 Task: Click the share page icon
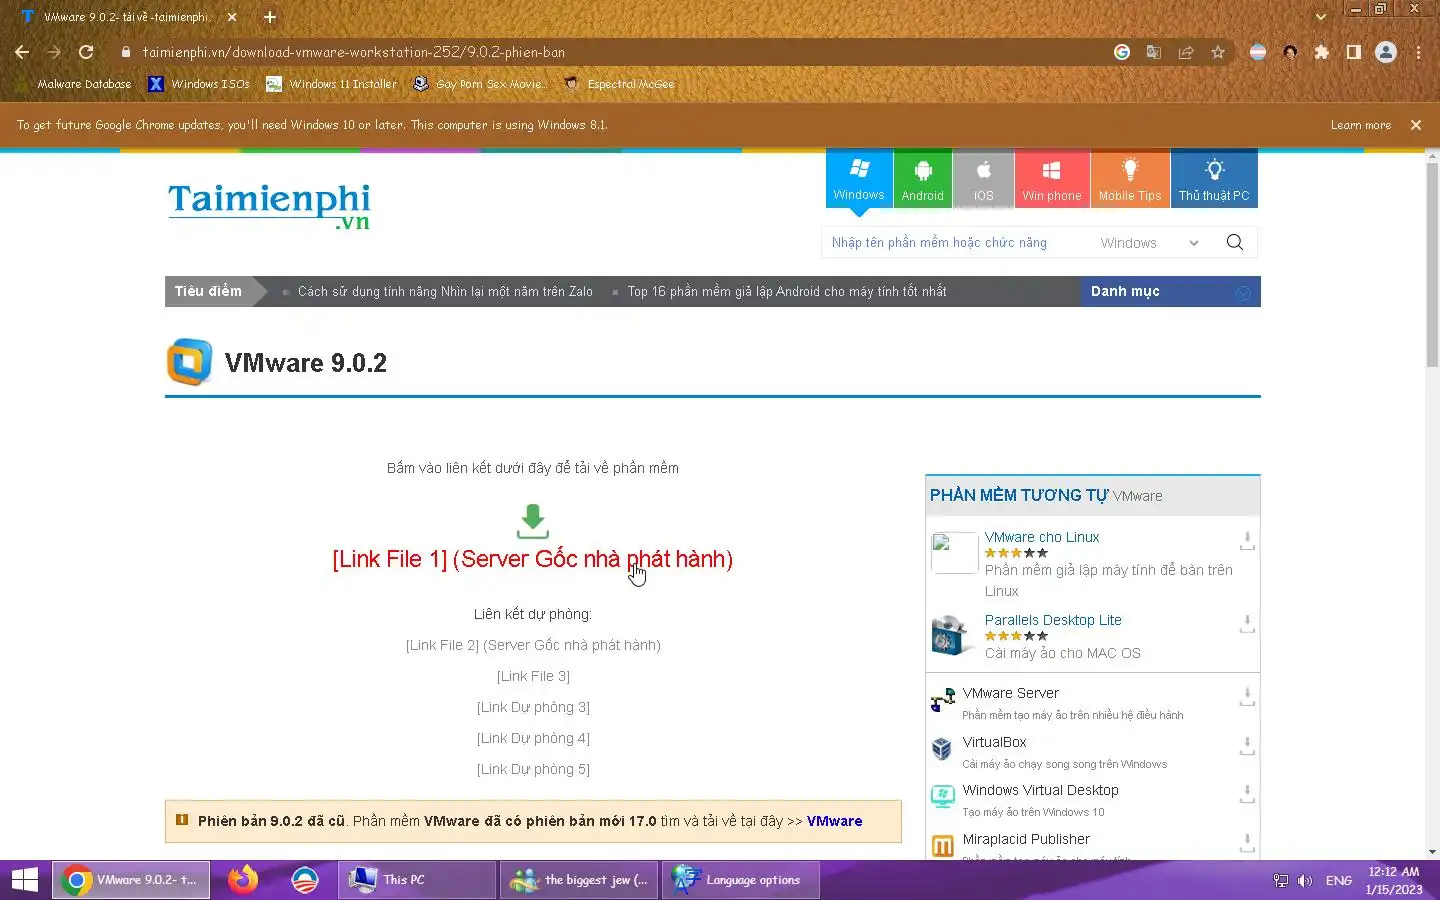click(1186, 52)
